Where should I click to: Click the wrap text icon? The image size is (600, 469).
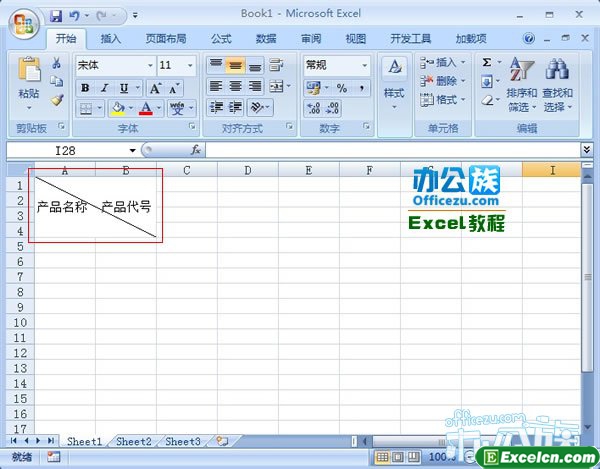[276, 65]
